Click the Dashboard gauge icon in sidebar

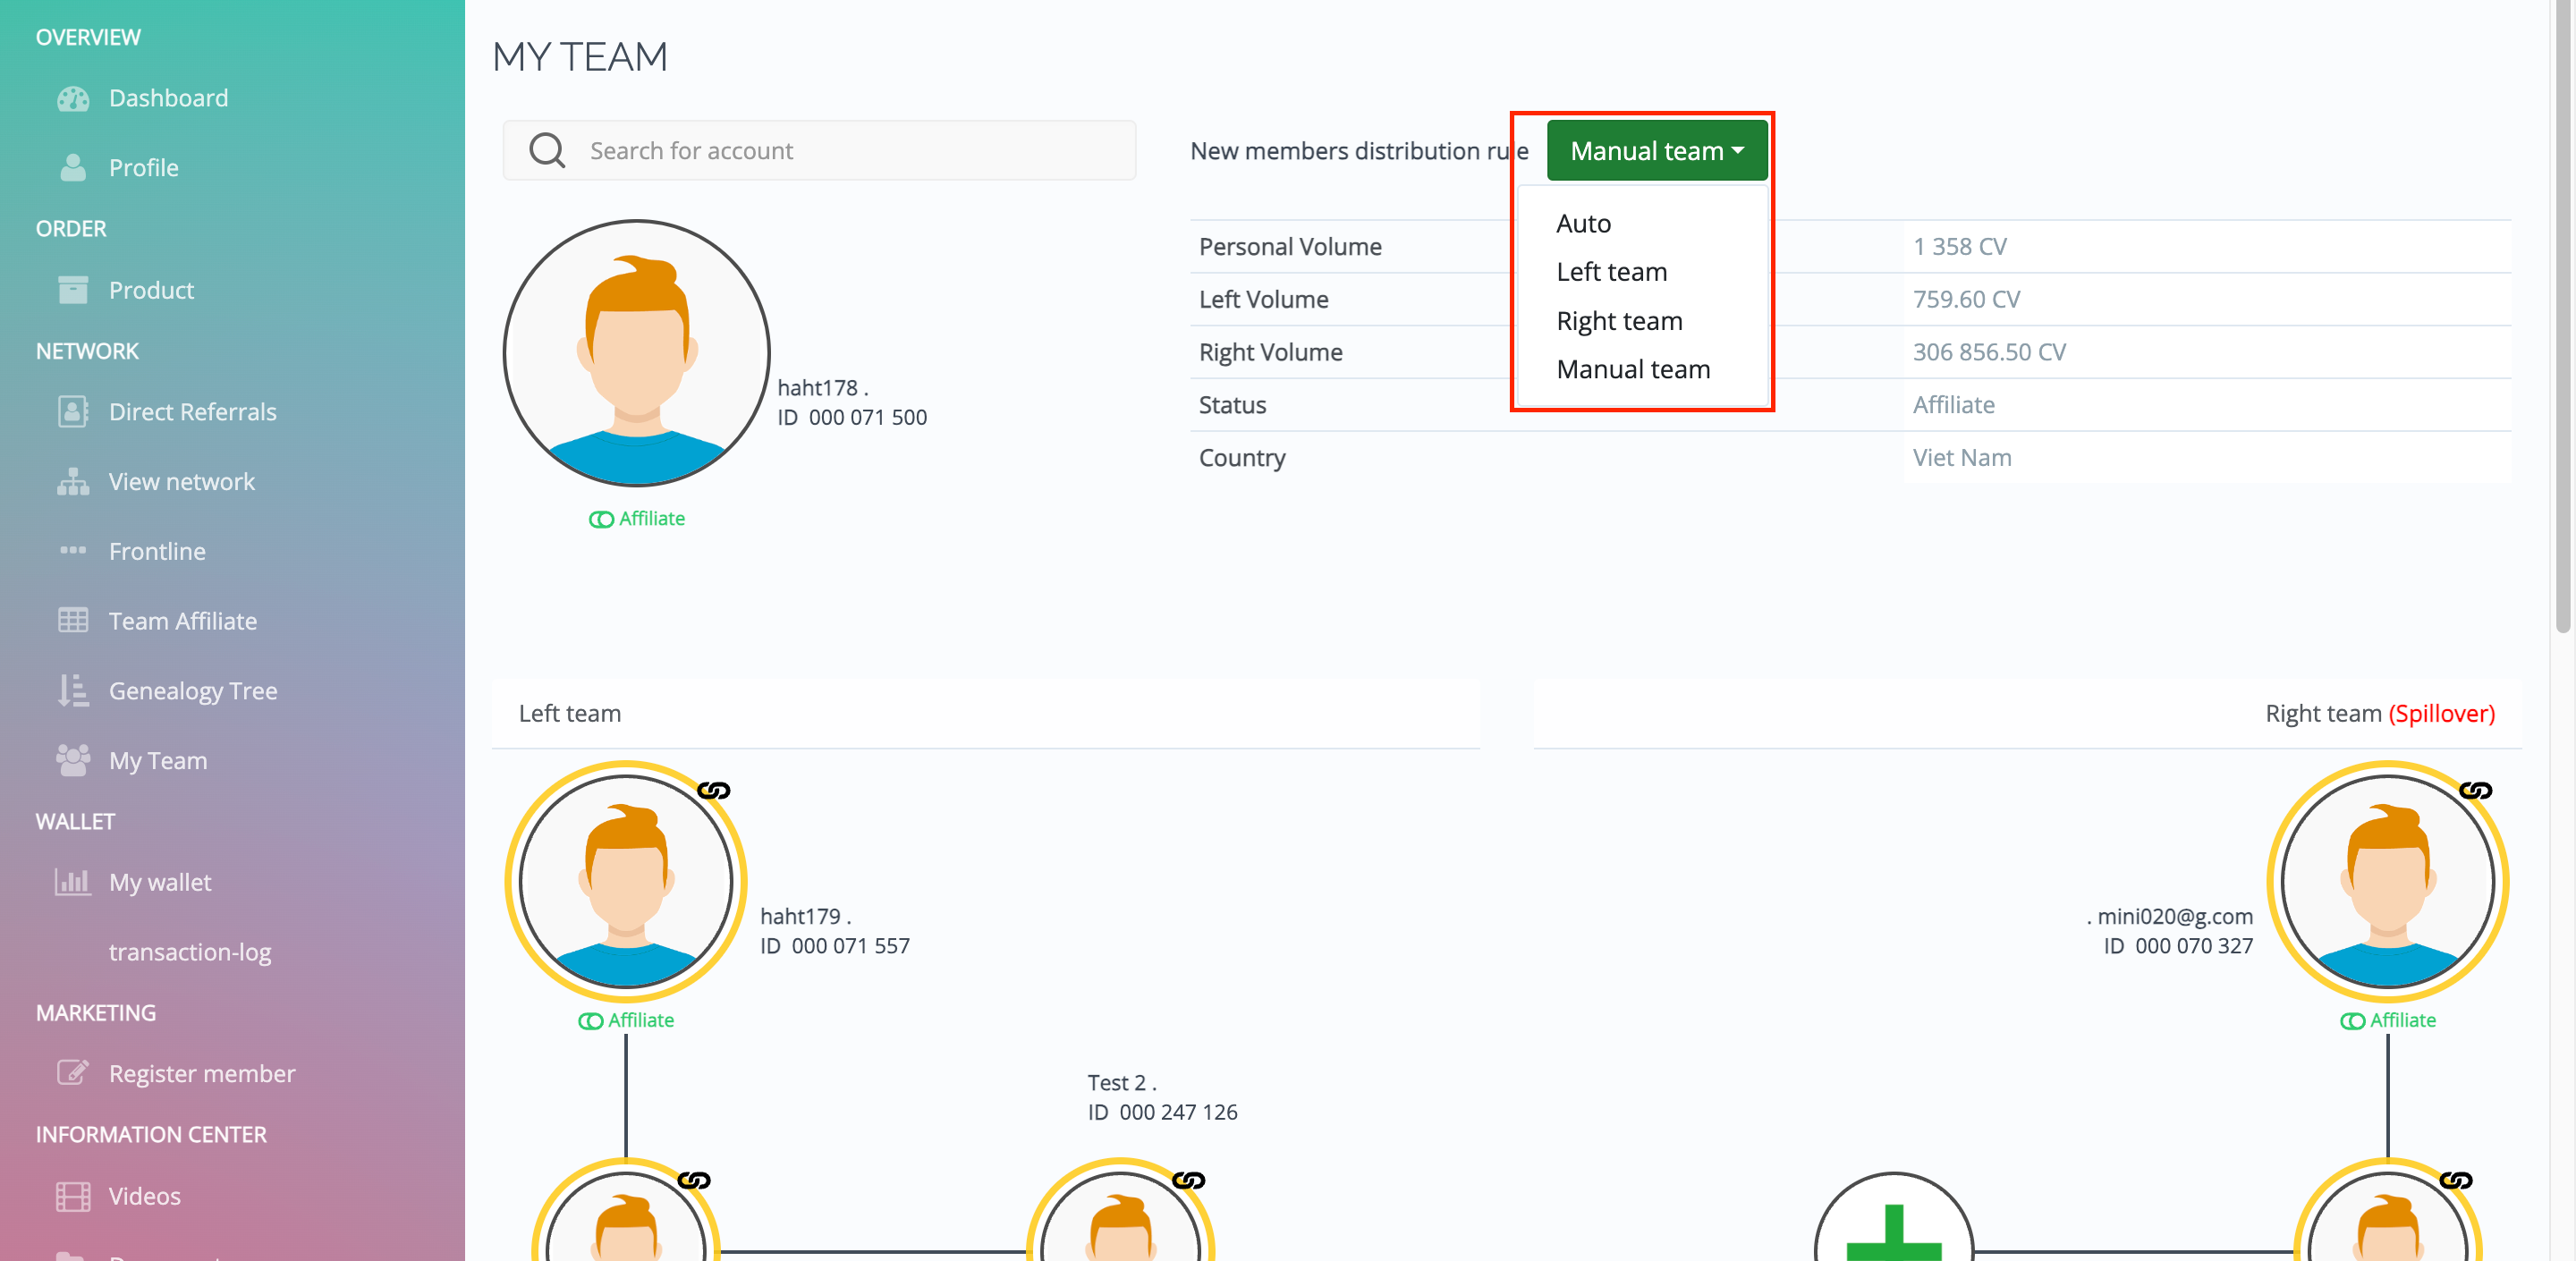73,98
